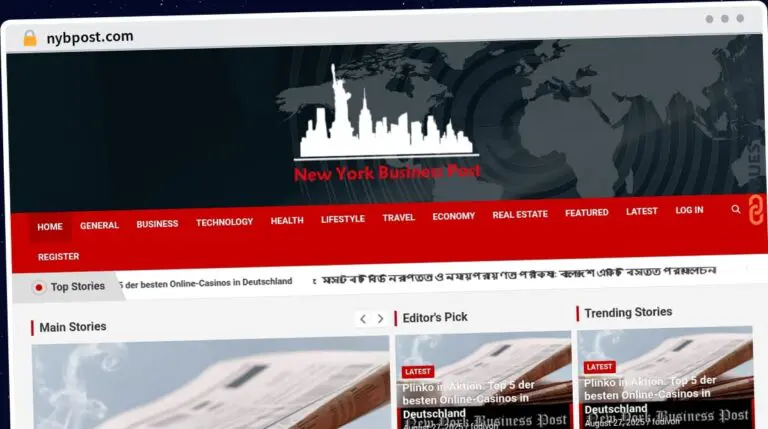This screenshot has width=768, height=429.
Task: Go to next Main Stories slide arrow
Action: [x=380, y=319]
